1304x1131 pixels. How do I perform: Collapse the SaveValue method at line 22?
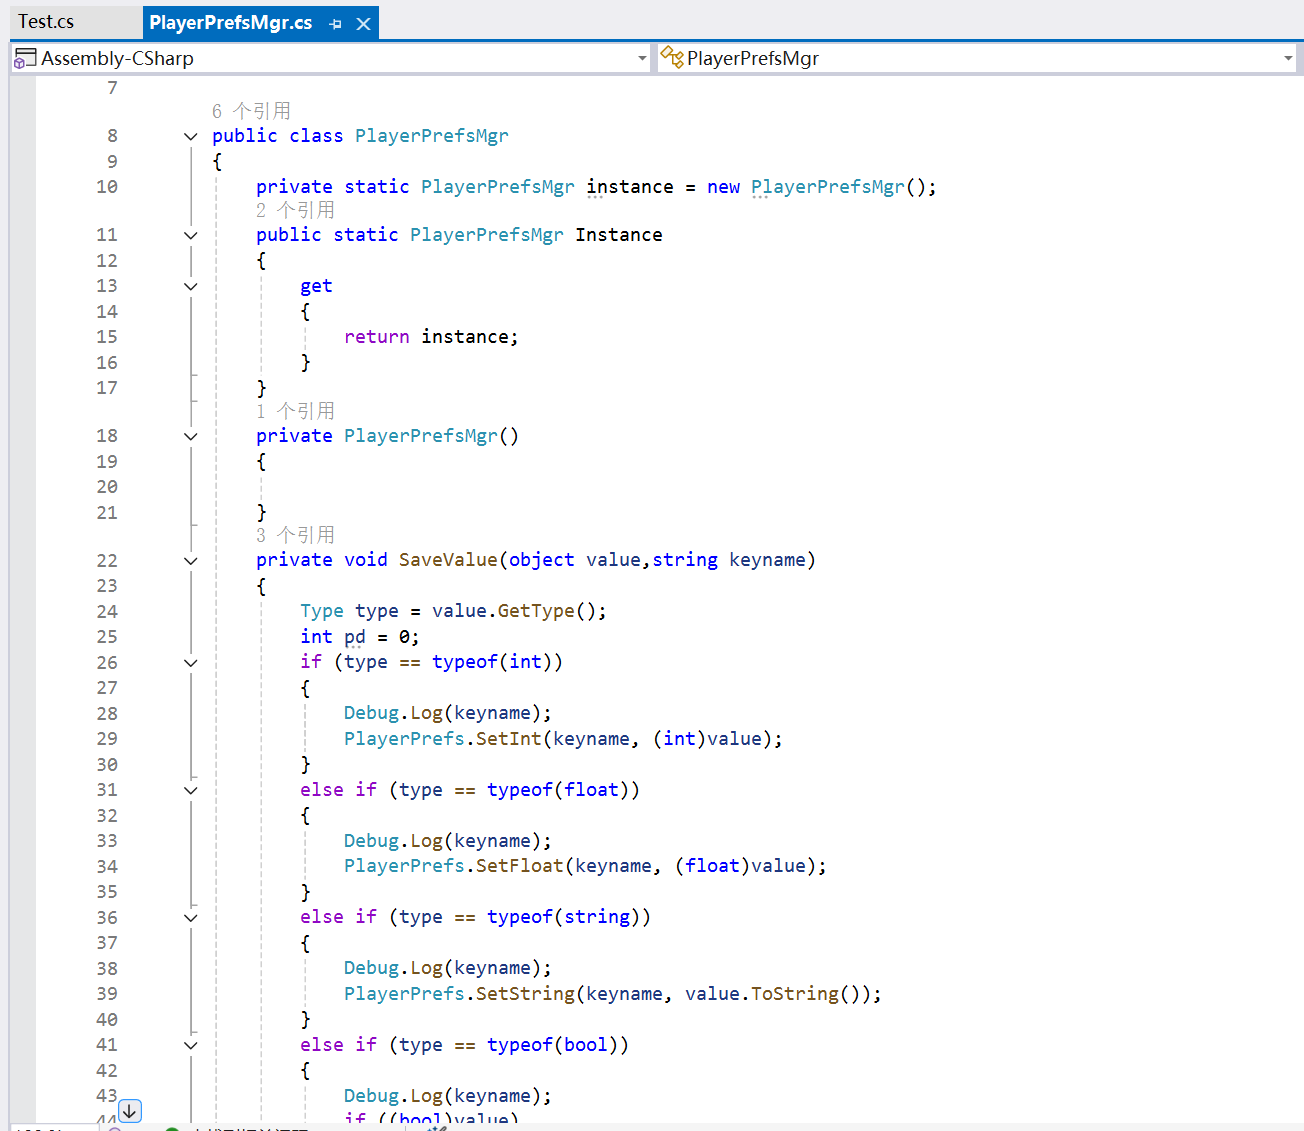(191, 561)
